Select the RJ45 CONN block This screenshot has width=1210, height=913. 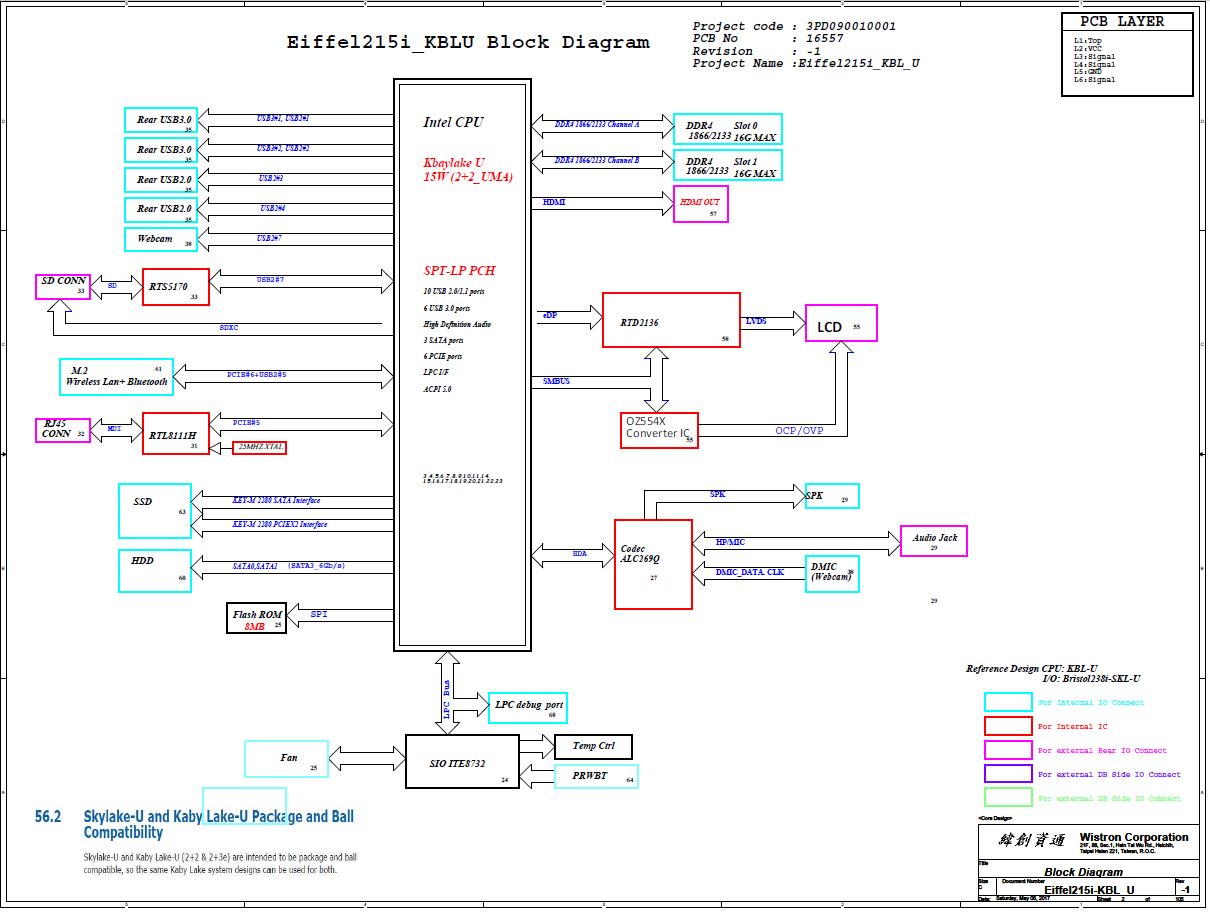pyautogui.click(x=63, y=430)
